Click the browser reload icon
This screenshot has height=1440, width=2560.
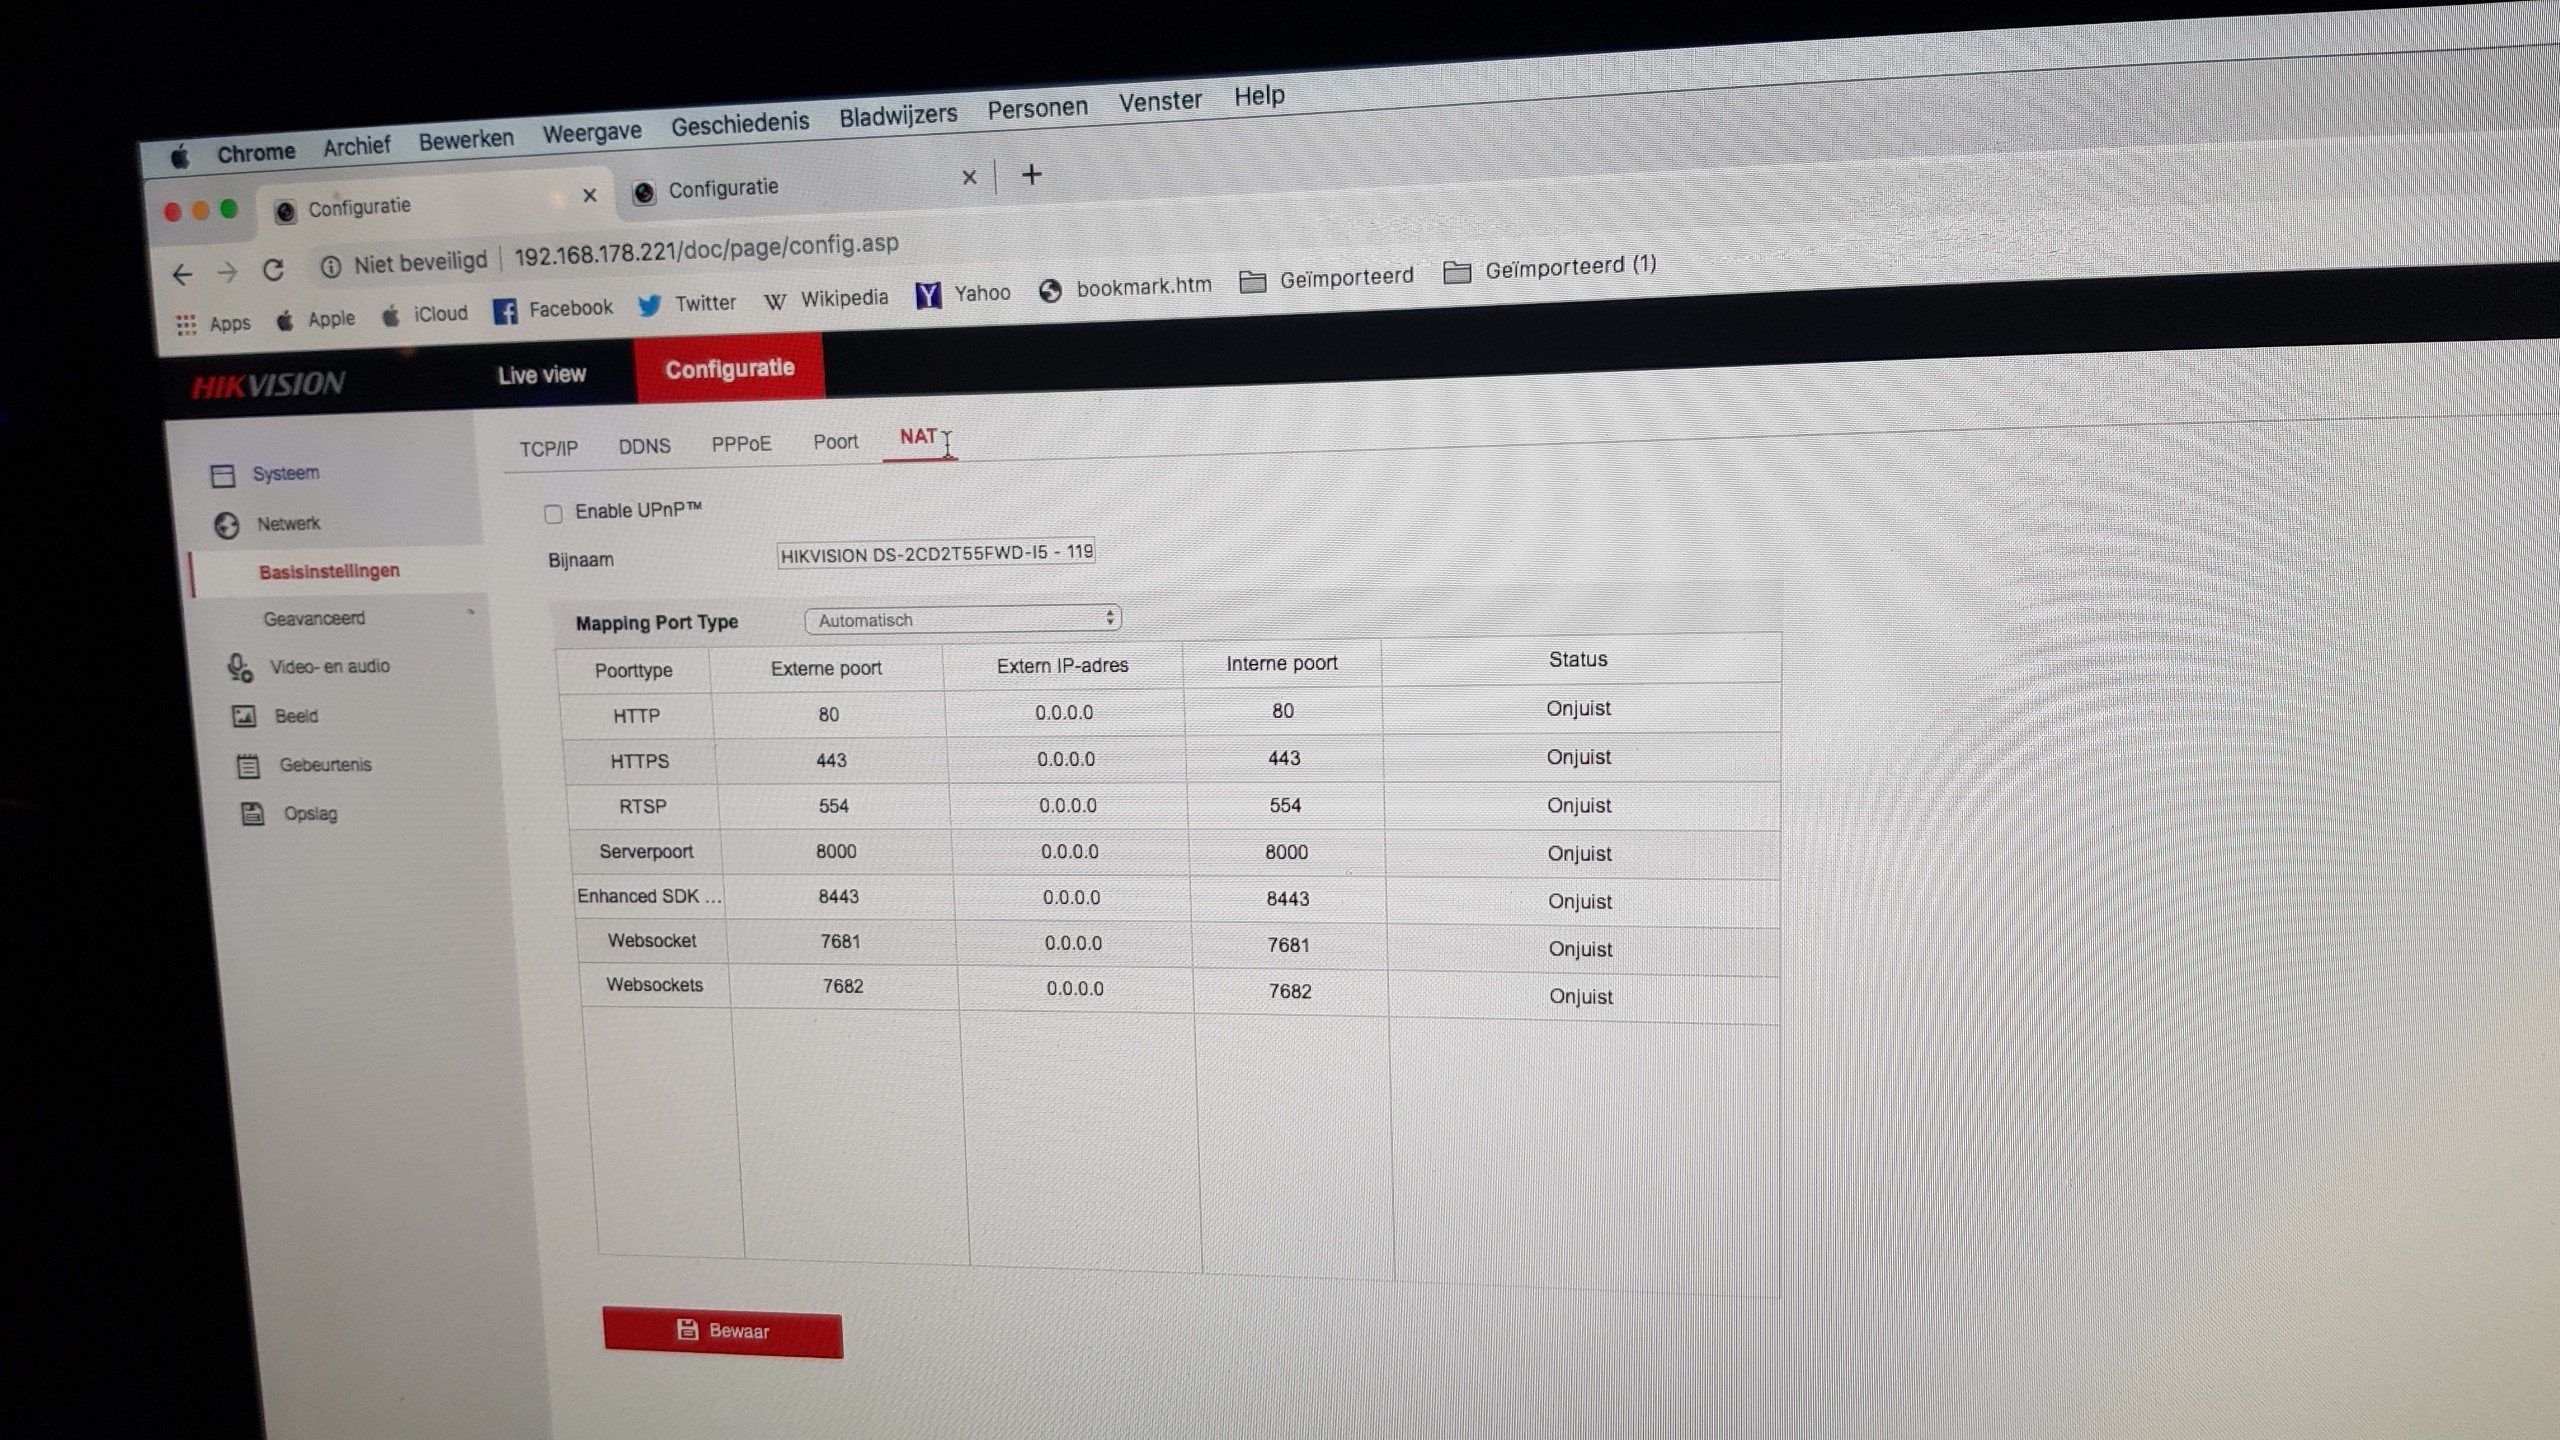pos(273,270)
